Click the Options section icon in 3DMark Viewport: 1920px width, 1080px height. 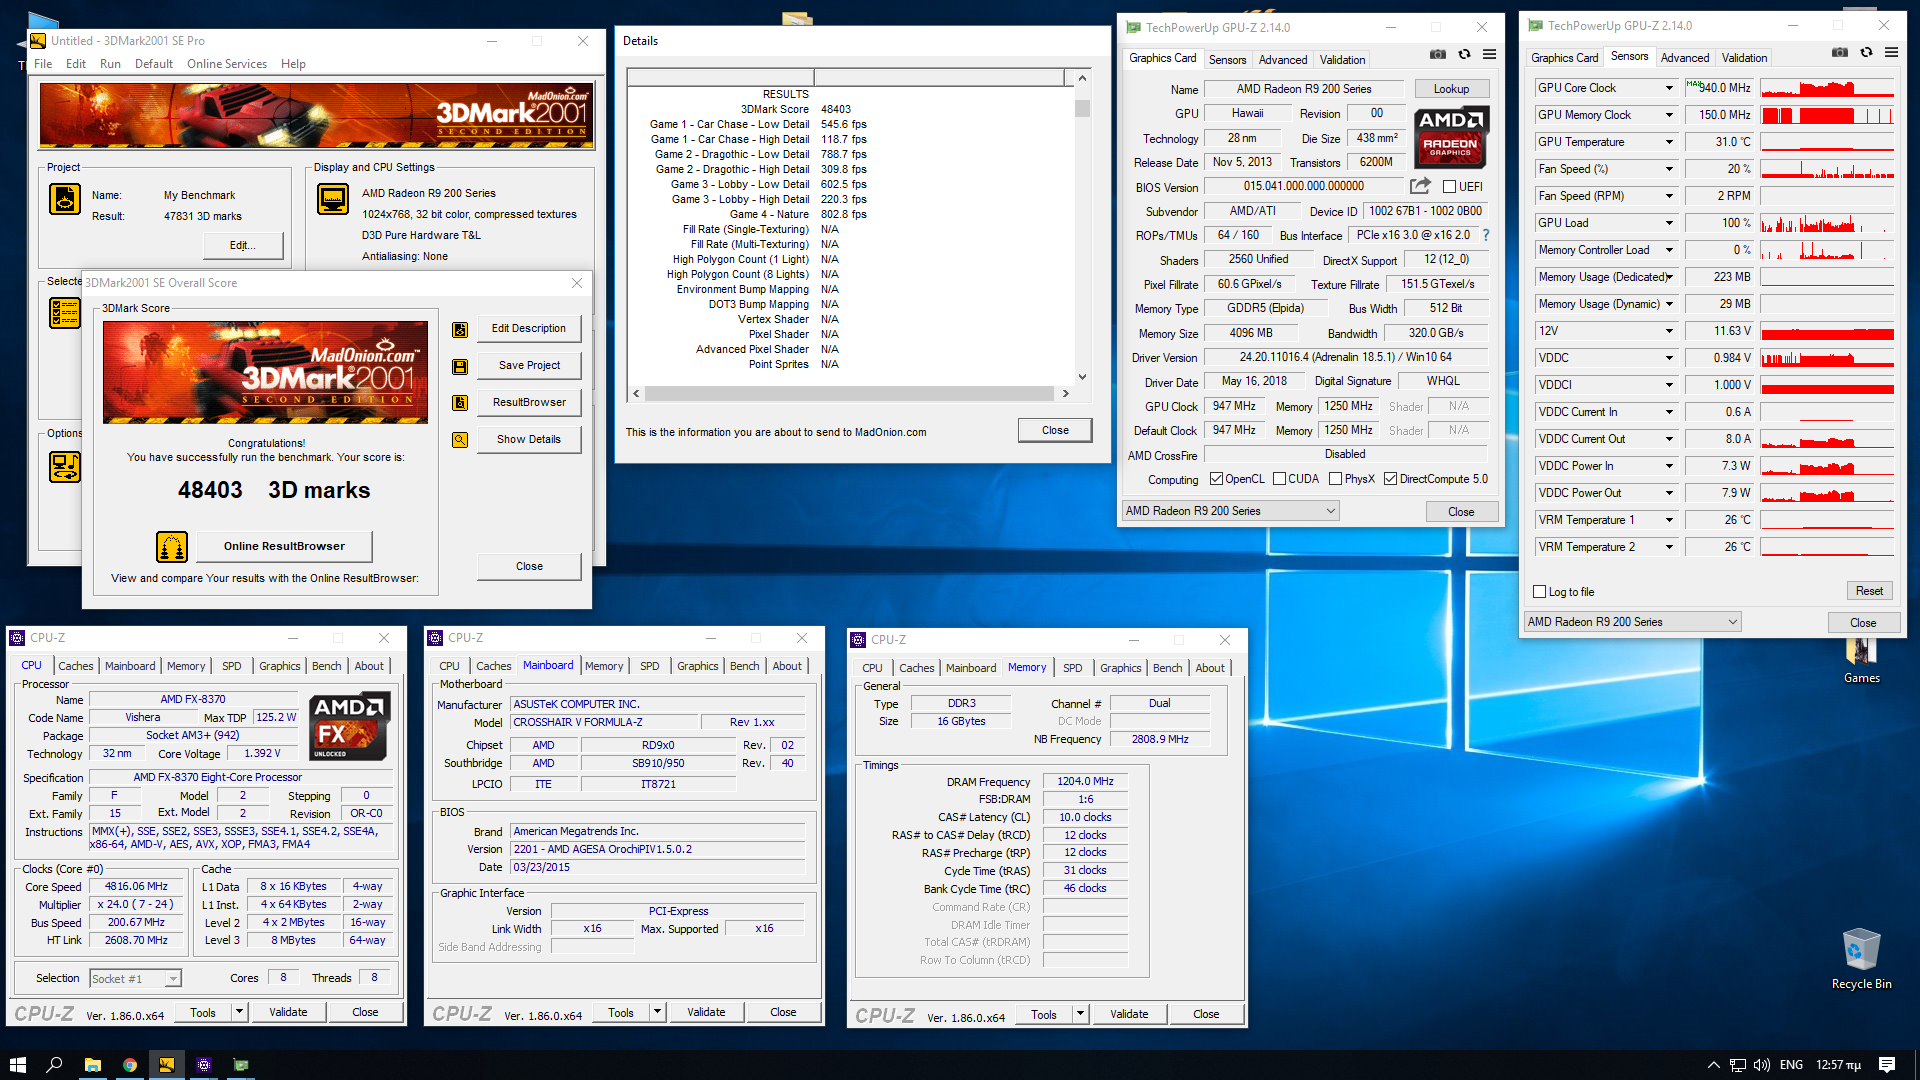point(65,466)
